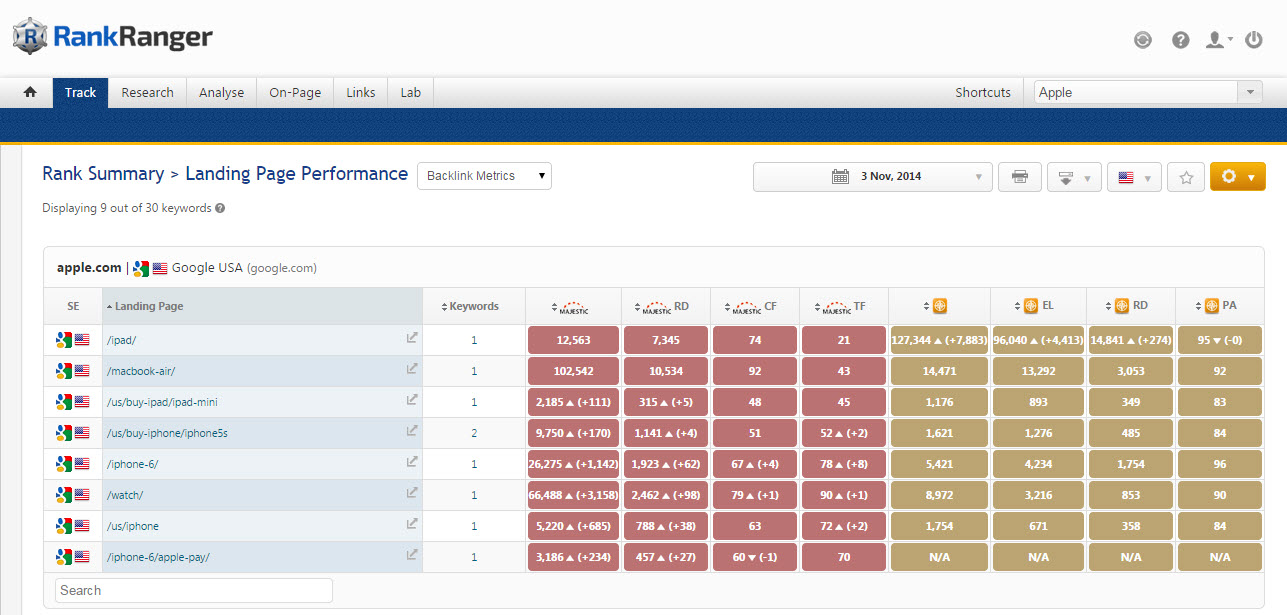The width and height of the screenshot is (1287, 615).
Task: Sort by Majestic TF column header
Action: point(843,306)
